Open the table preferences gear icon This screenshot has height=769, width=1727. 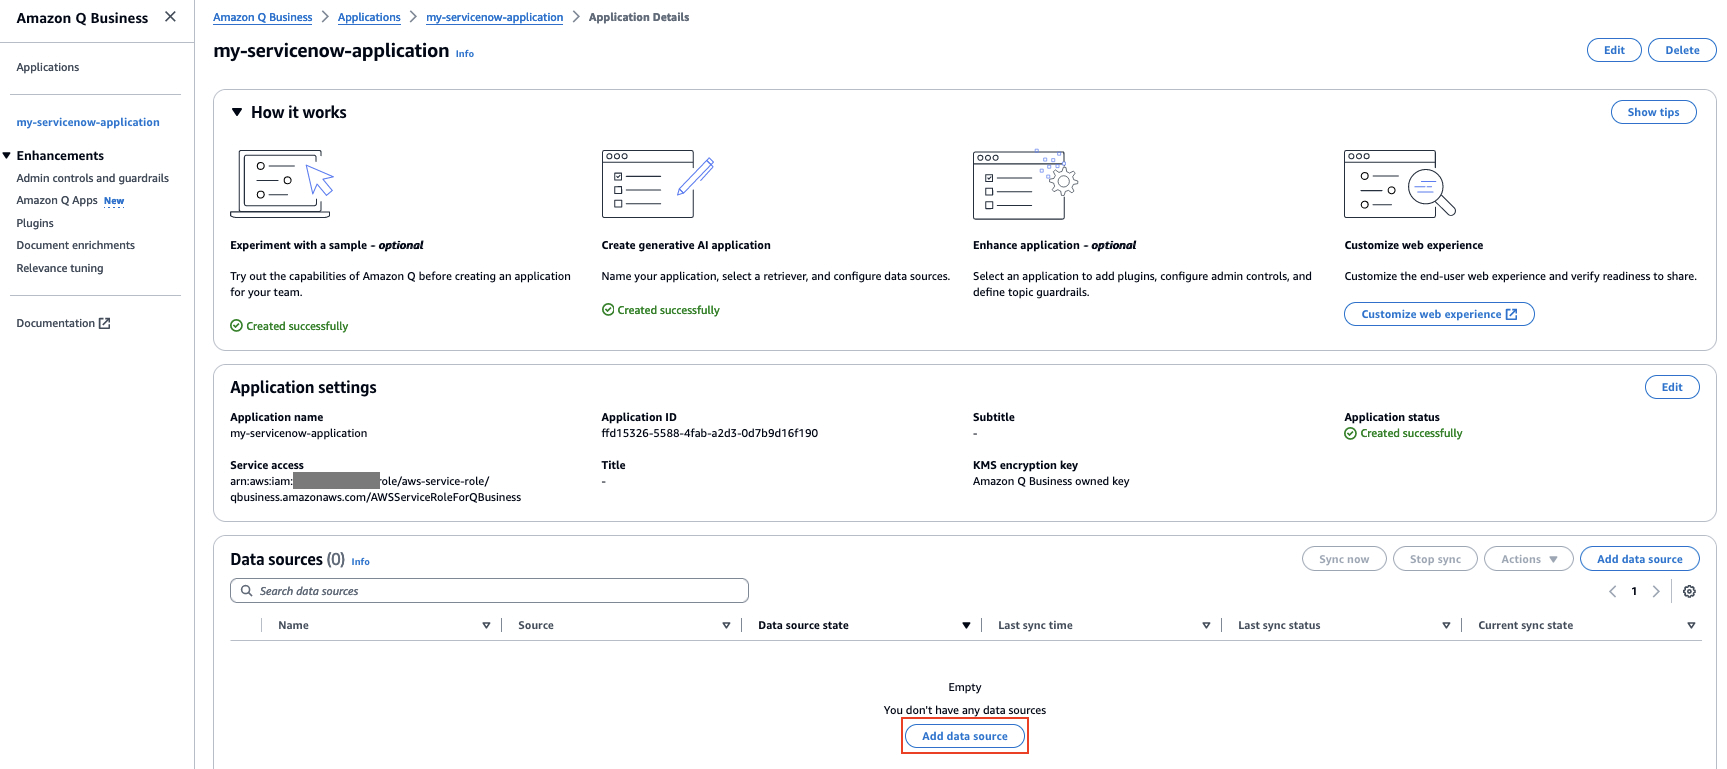point(1689,591)
